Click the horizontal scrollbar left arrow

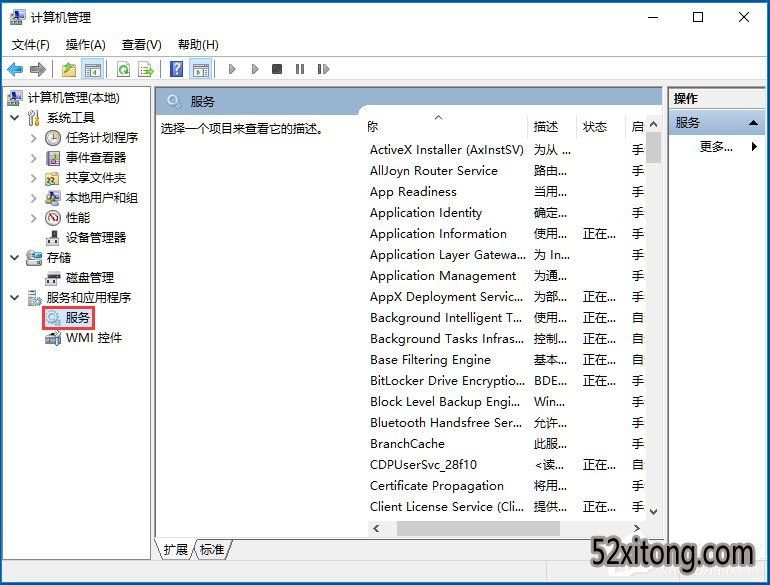376,529
